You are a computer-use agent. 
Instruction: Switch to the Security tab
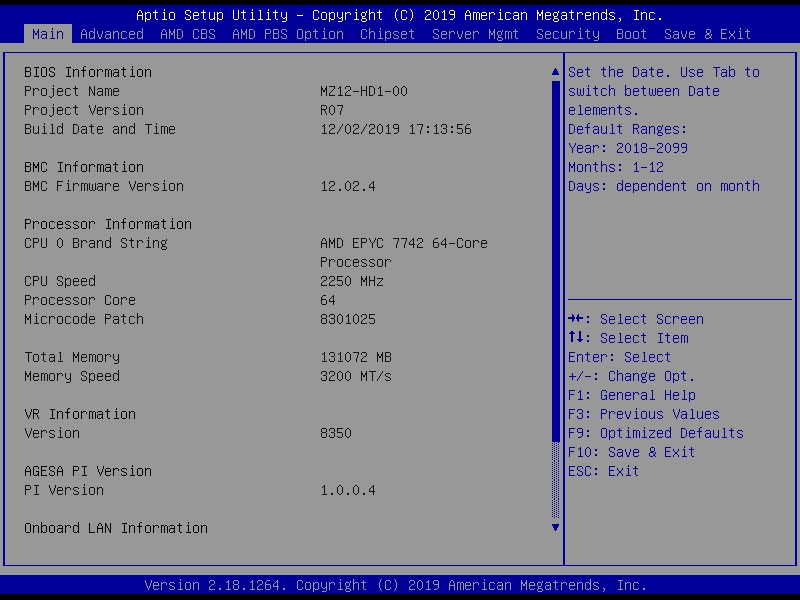pos(567,34)
